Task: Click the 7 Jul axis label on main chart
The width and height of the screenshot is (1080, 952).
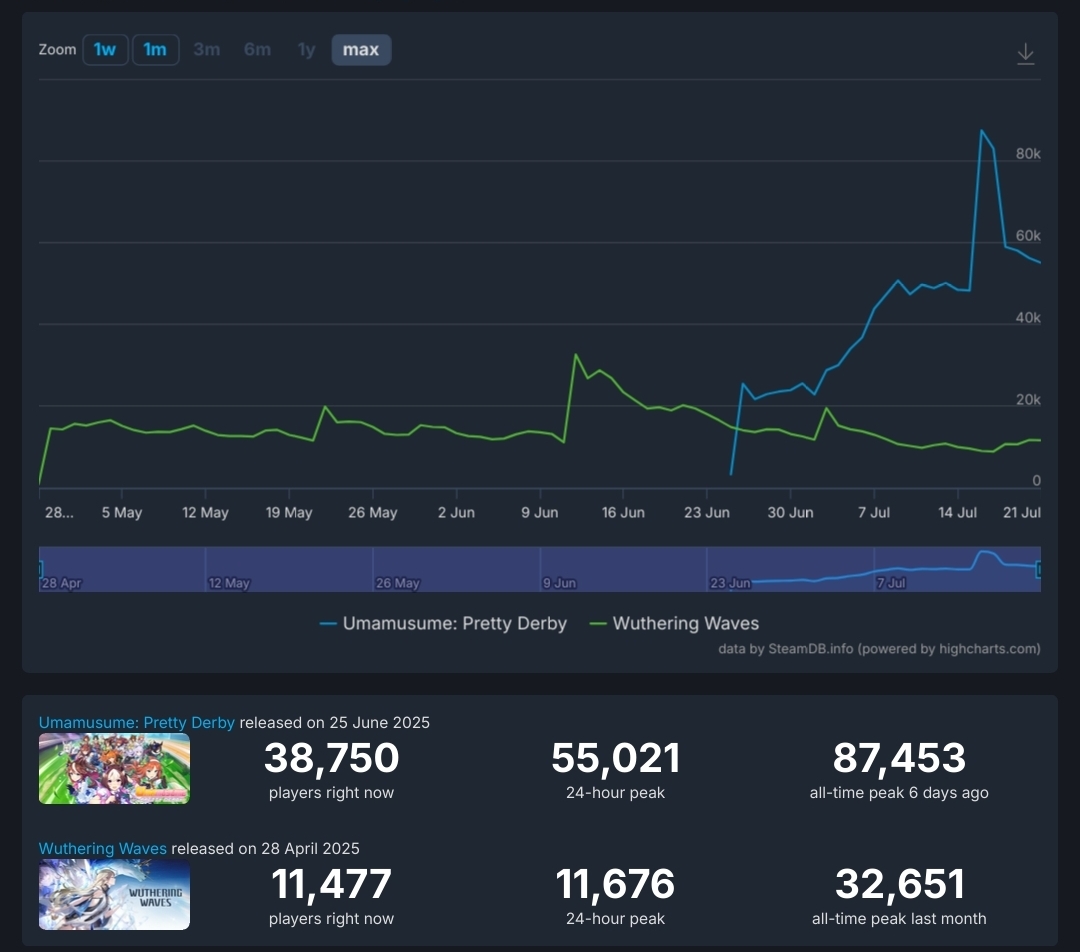Action: [x=874, y=513]
